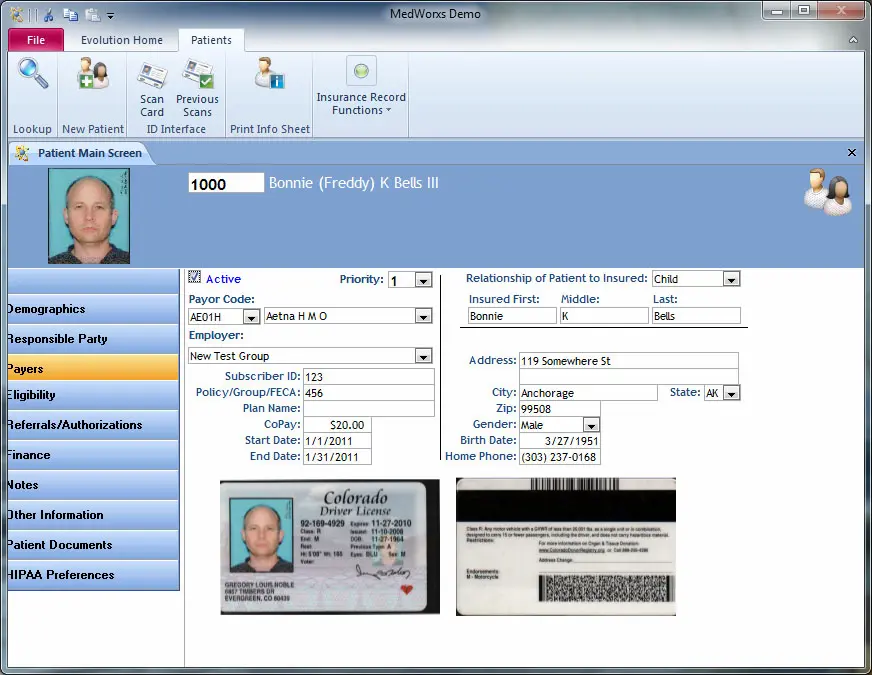Switch to the Evolution Home tab
The height and width of the screenshot is (675, 872).
click(121, 40)
